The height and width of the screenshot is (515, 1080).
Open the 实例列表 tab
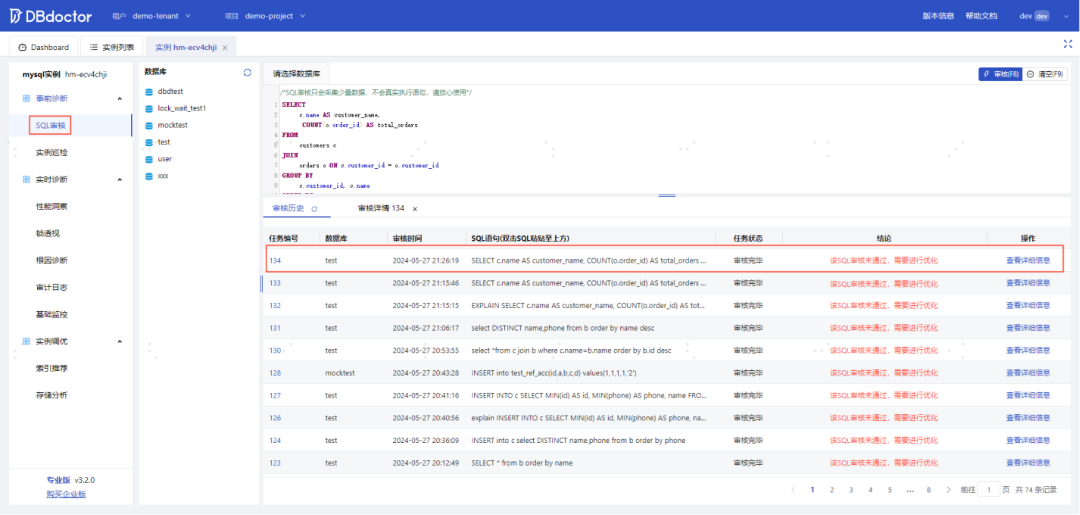tap(112, 48)
